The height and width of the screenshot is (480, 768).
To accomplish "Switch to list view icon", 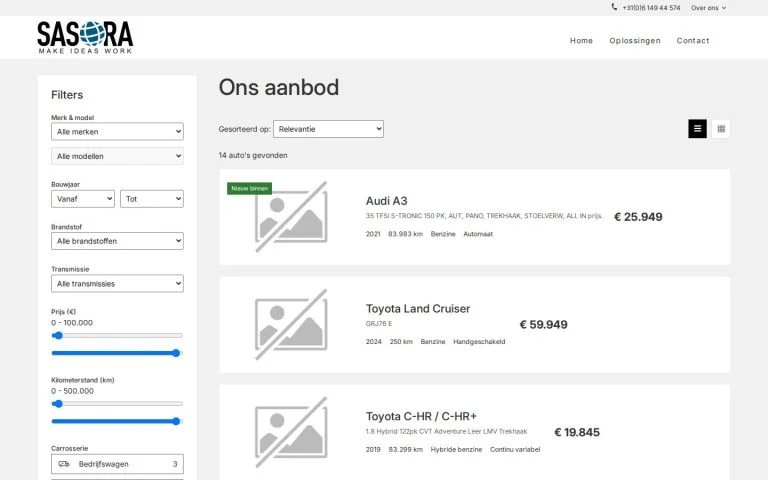I will point(697,129).
